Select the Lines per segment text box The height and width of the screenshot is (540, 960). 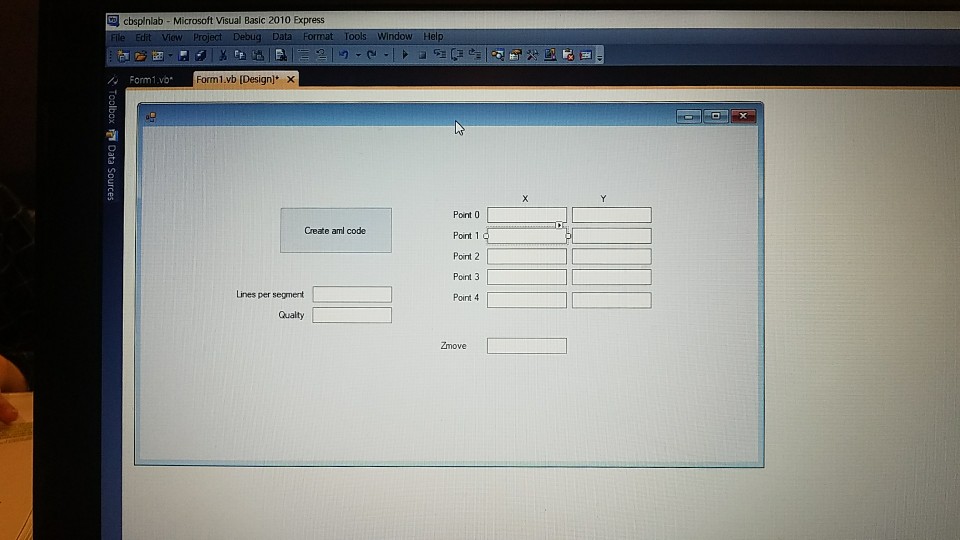352,294
